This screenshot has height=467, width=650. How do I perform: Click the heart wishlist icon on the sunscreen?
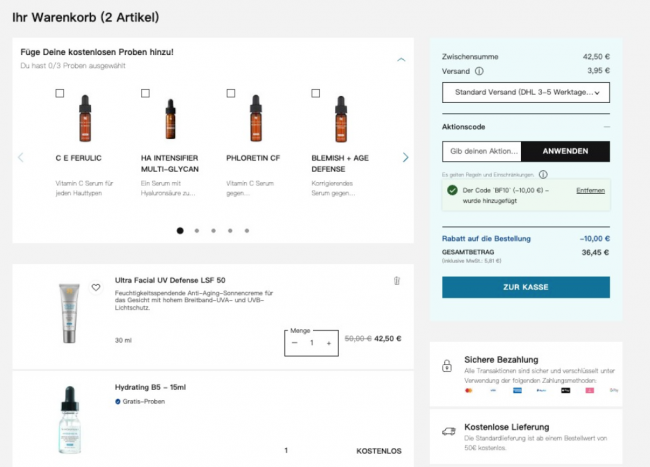pyautogui.click(x=96, y=287)
